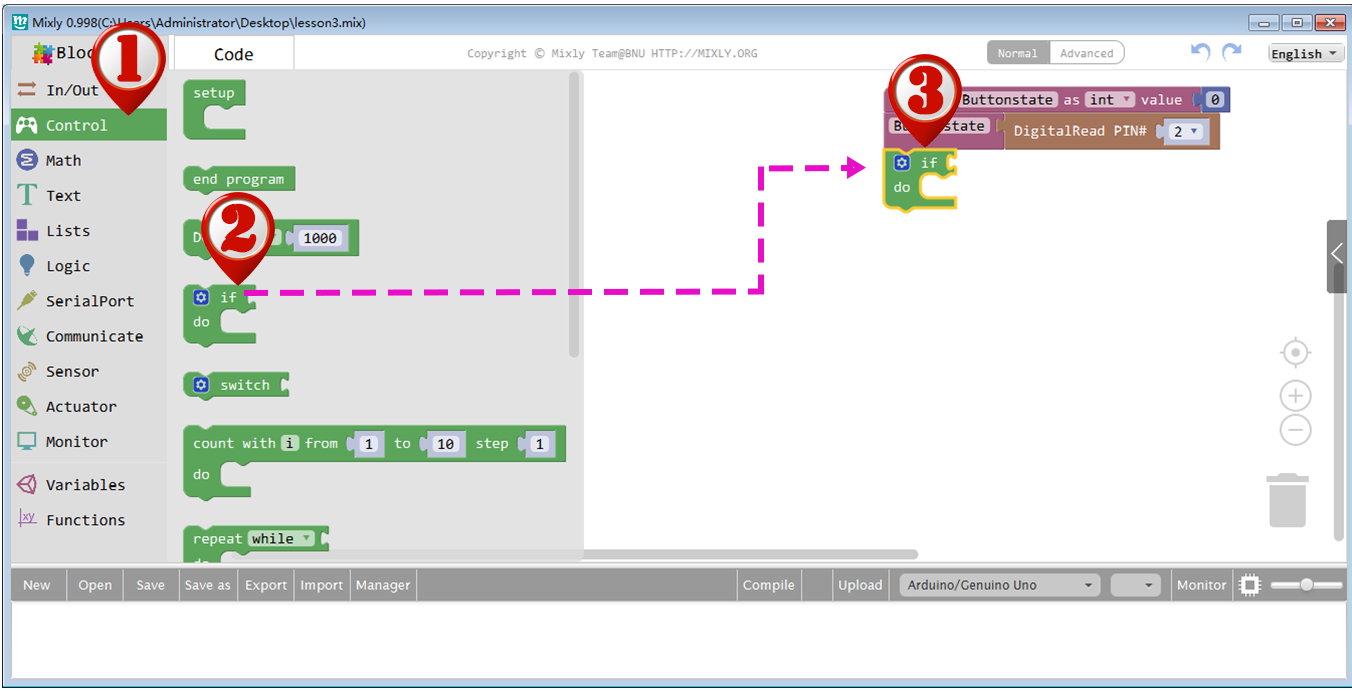This screenshot has height=691, width=1352.
Task: Zoom out of the workspace
Action: (x=1295, y=431)
